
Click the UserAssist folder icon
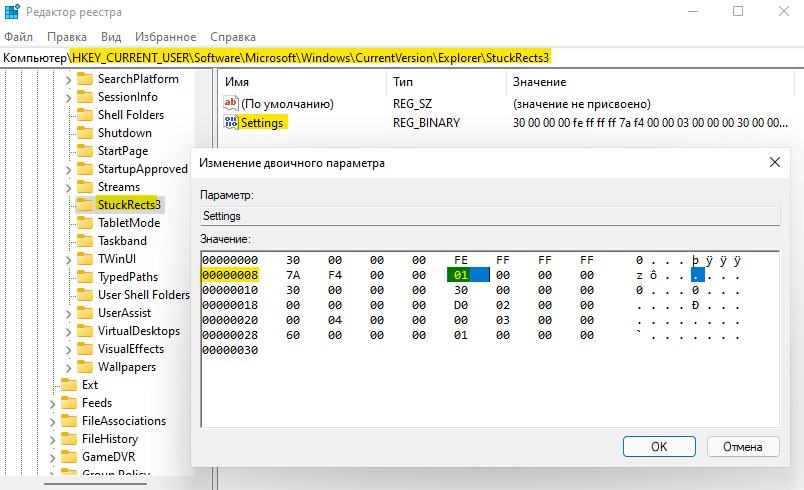point(85,313)
